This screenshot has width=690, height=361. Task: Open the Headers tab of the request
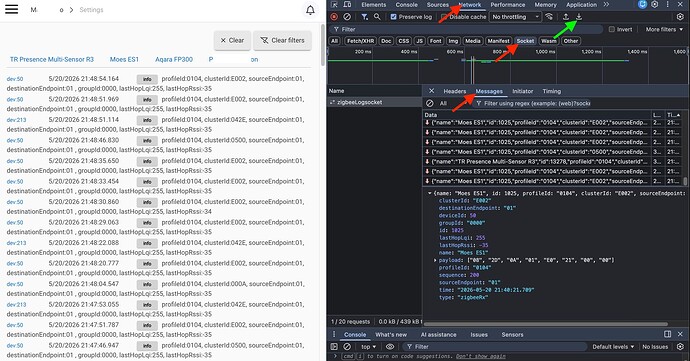(455, 91)
